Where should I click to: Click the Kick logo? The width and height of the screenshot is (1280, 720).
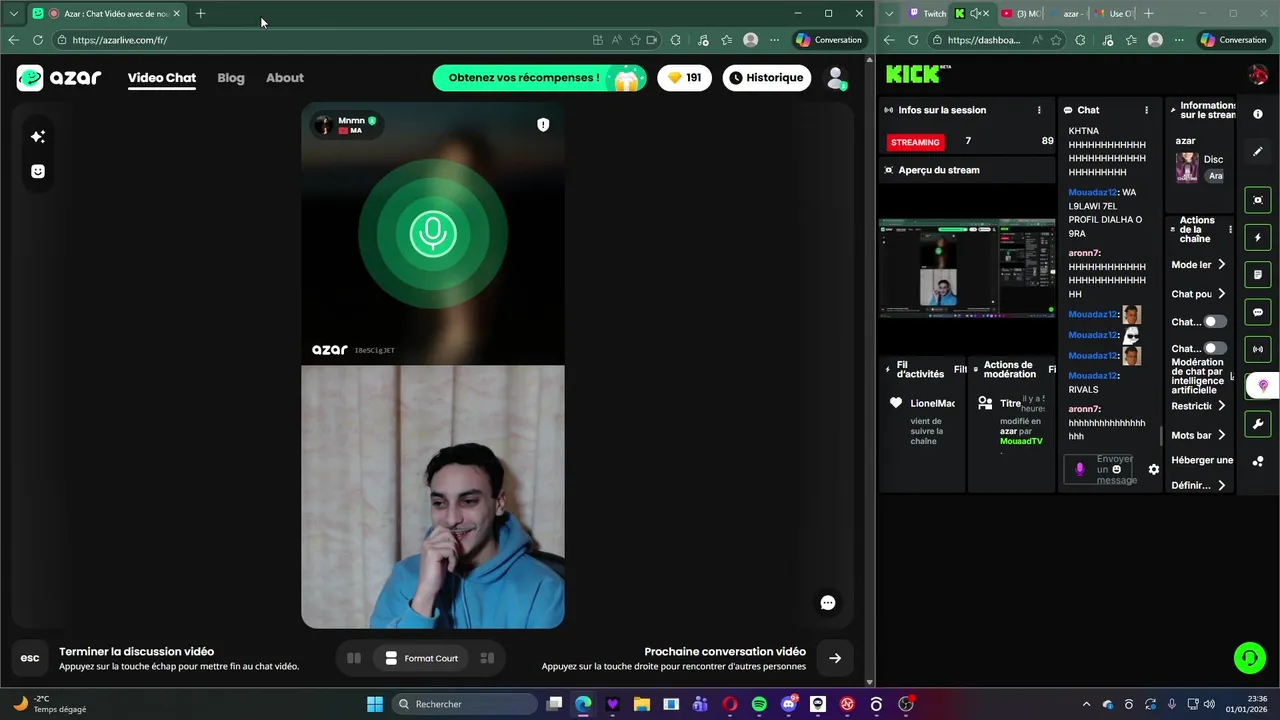click(913, 74)
